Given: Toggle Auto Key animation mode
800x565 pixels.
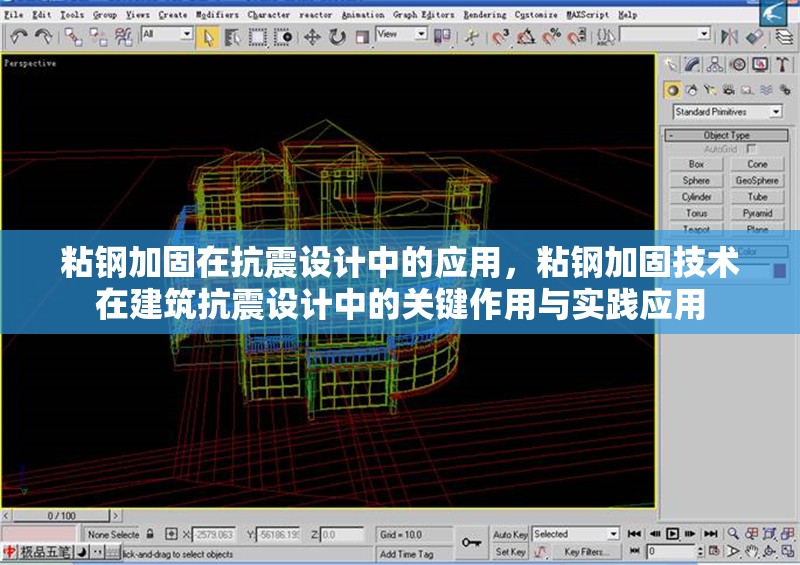Looking at the screenshot, I should coord(510,534).
